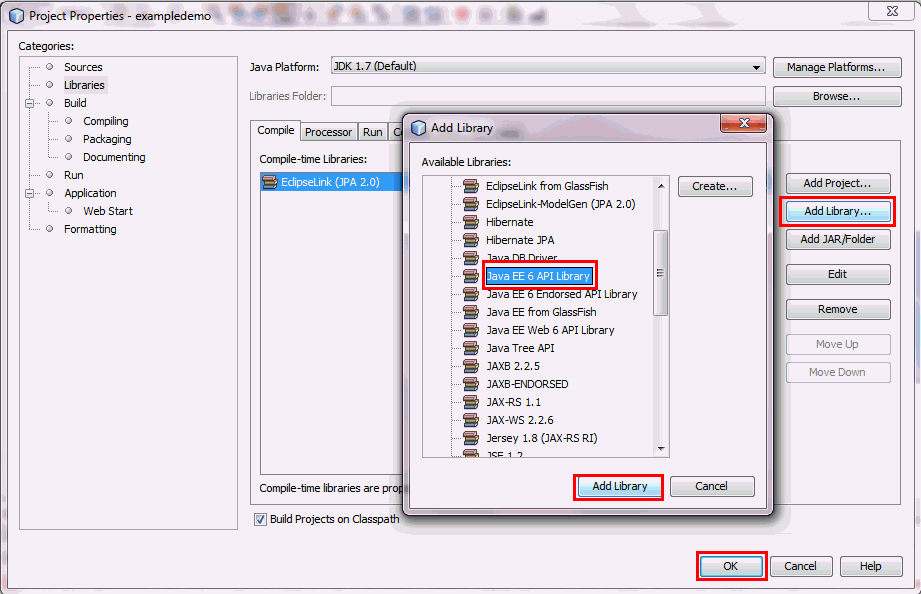921x594 pixels.
Task: Click the Create... library button
Action: (715, 186)
